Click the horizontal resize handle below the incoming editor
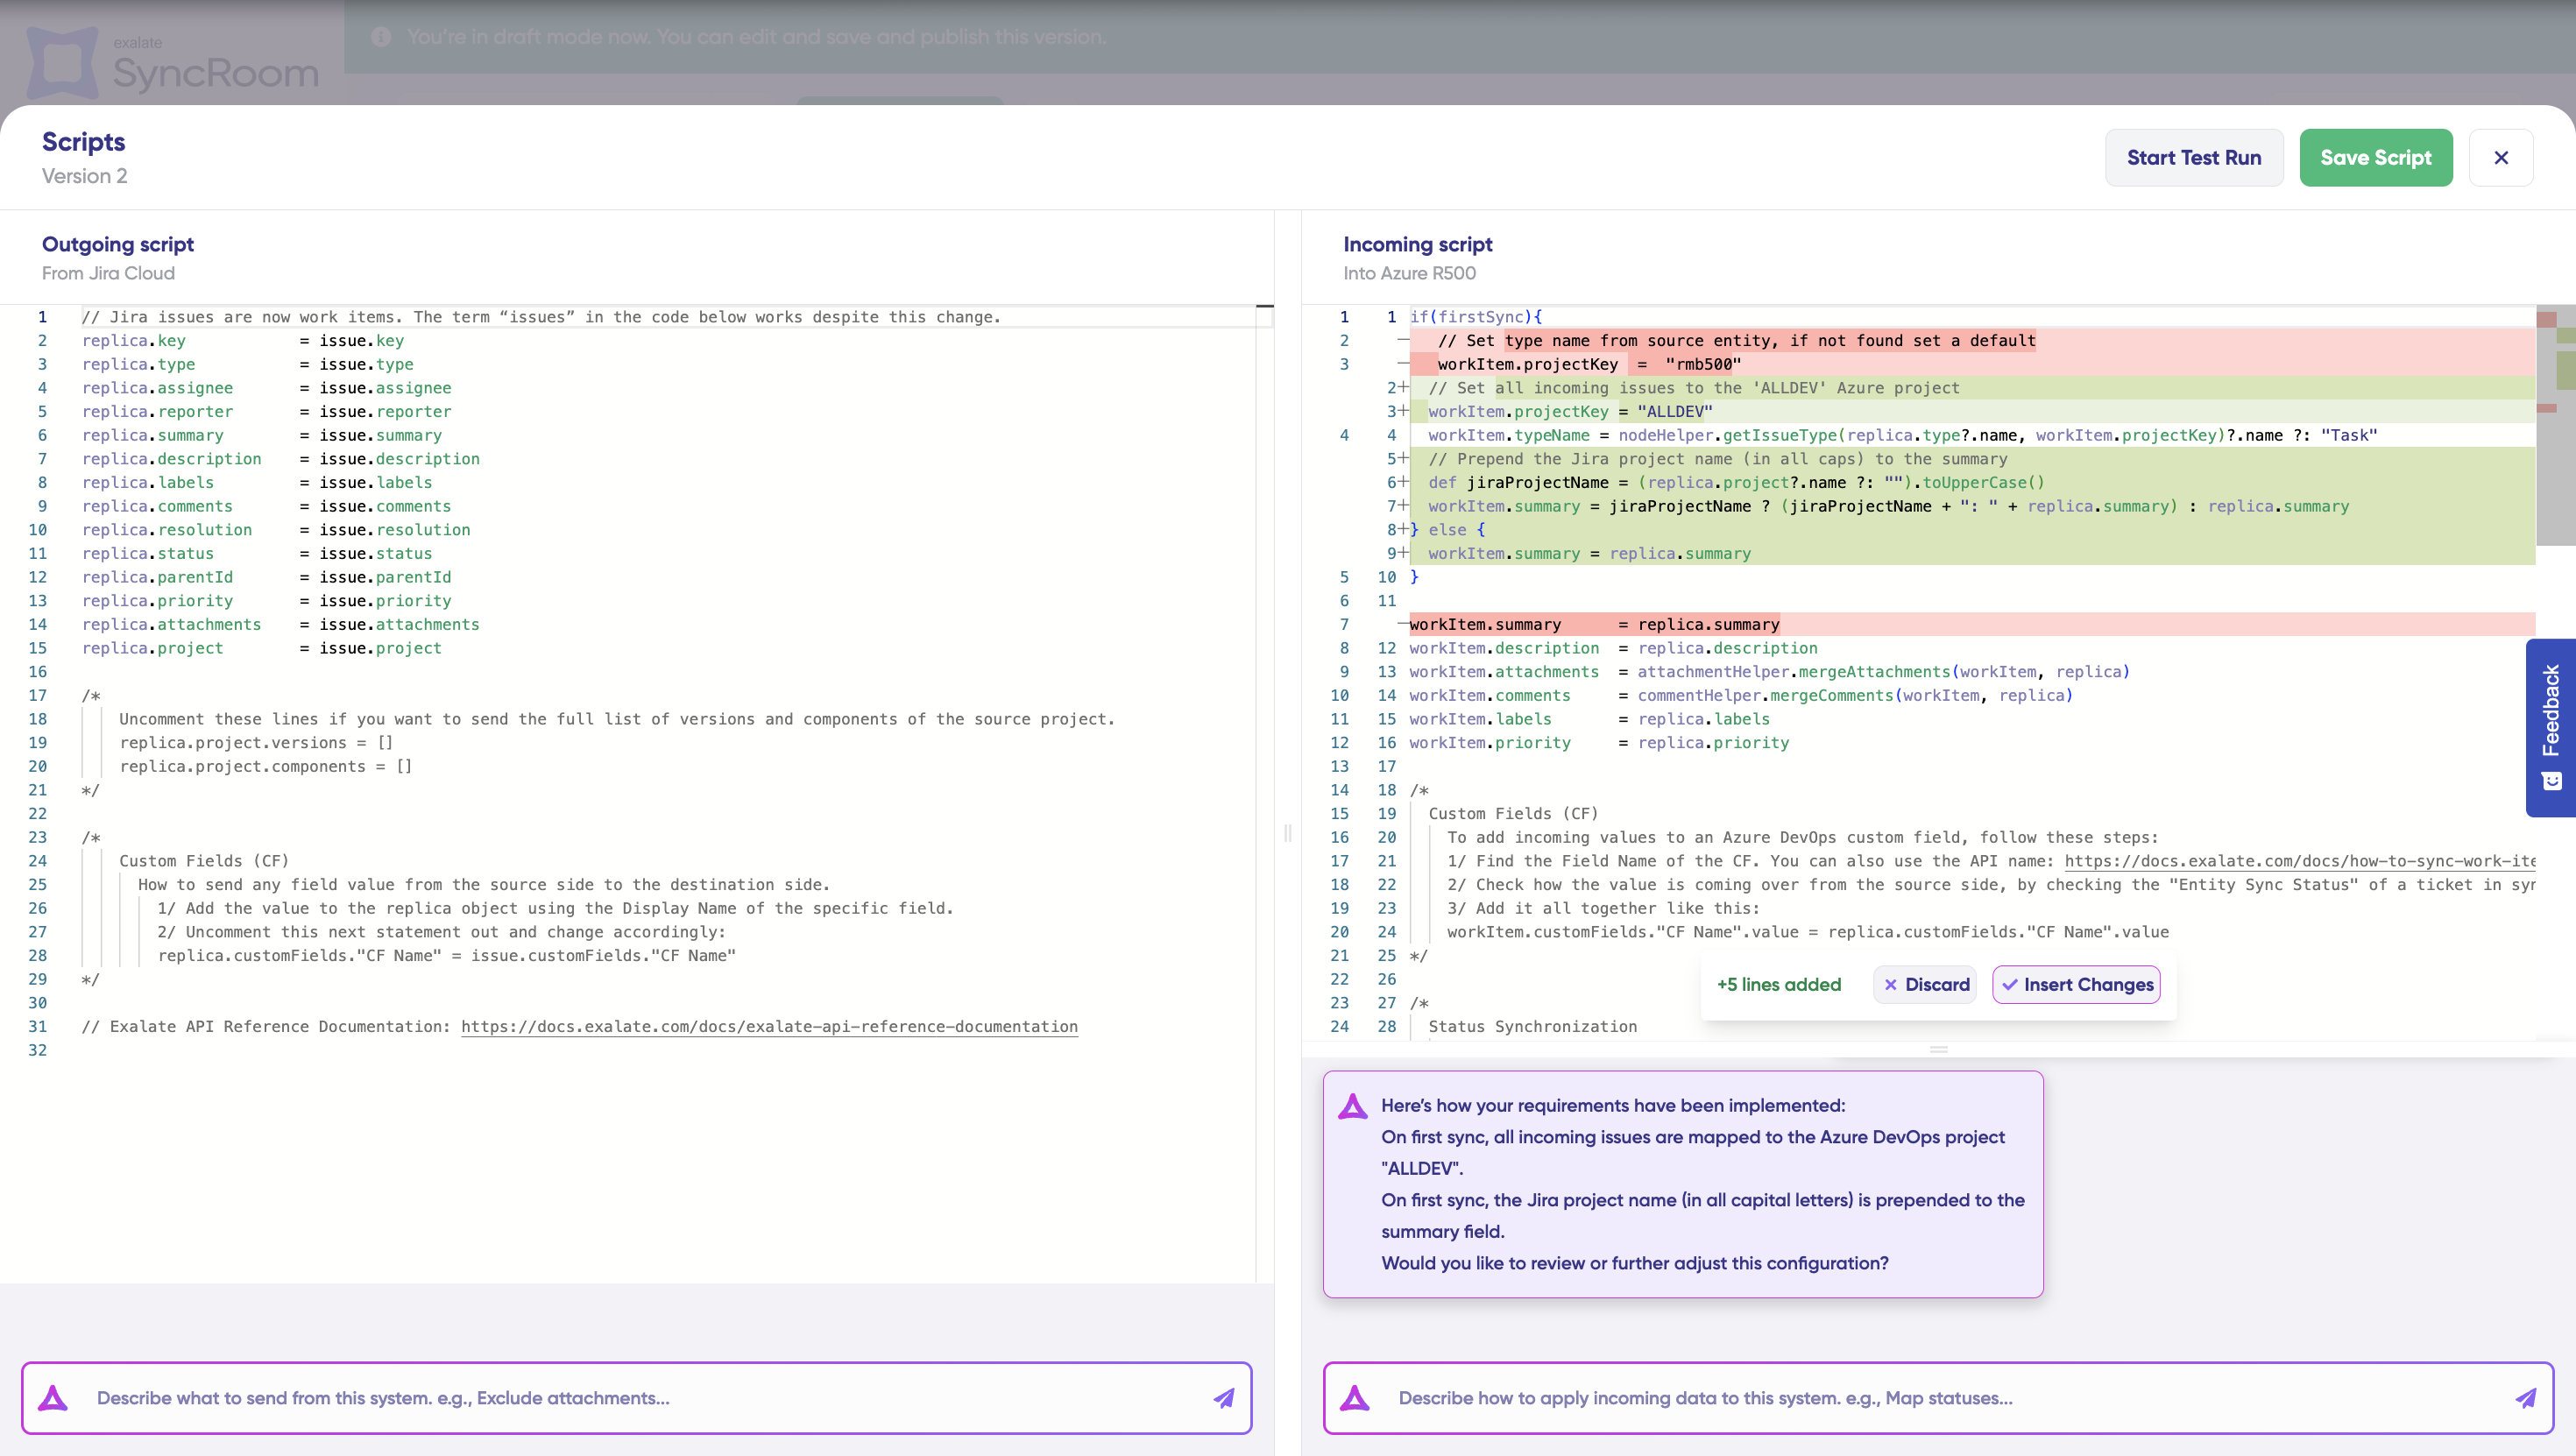The image size is (2576, 1456). (x=1939, y=1049)
